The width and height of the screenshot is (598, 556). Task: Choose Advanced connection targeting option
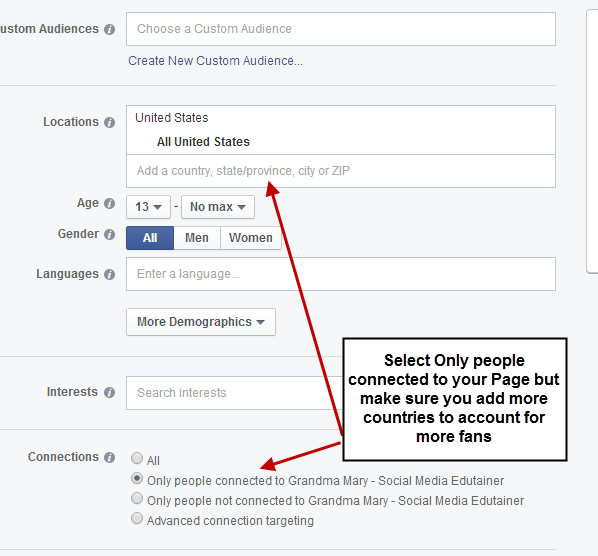click(x=137, y=519)
